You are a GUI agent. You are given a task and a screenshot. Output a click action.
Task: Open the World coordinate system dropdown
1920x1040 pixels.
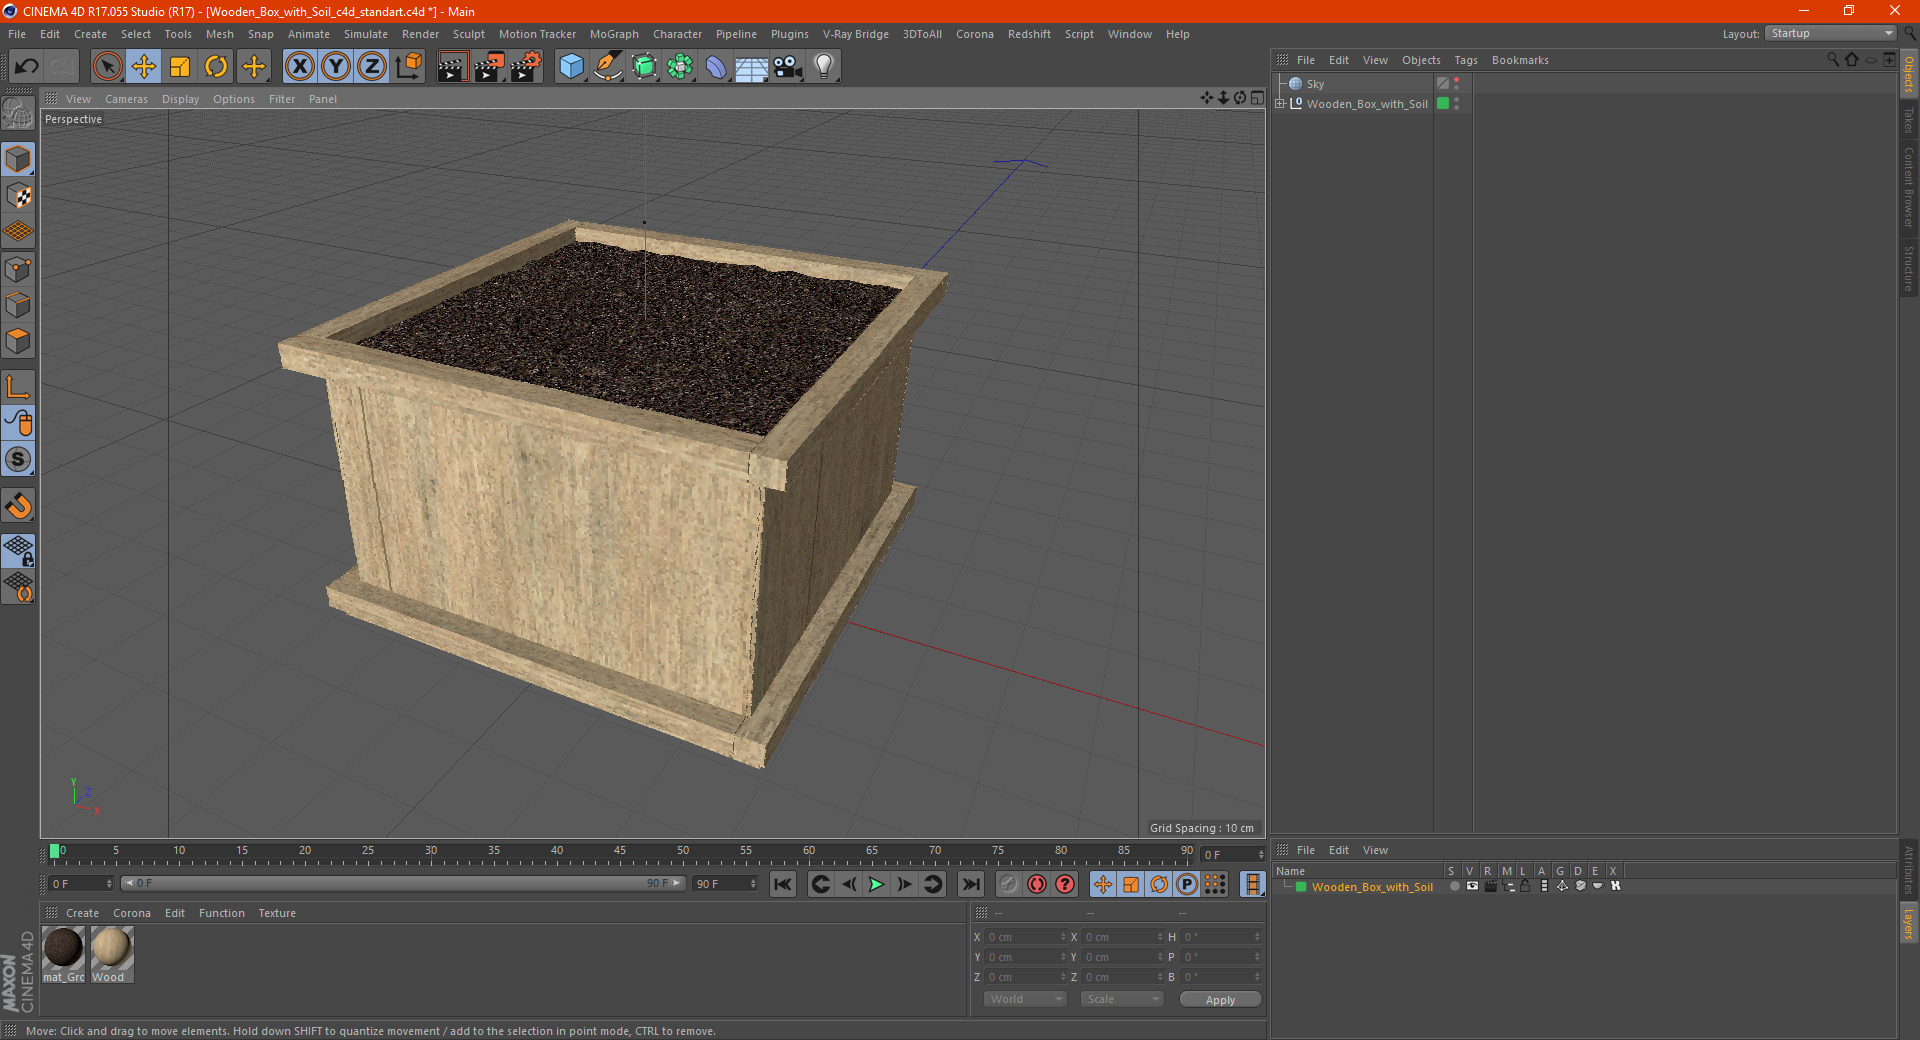pos(1025,999)
